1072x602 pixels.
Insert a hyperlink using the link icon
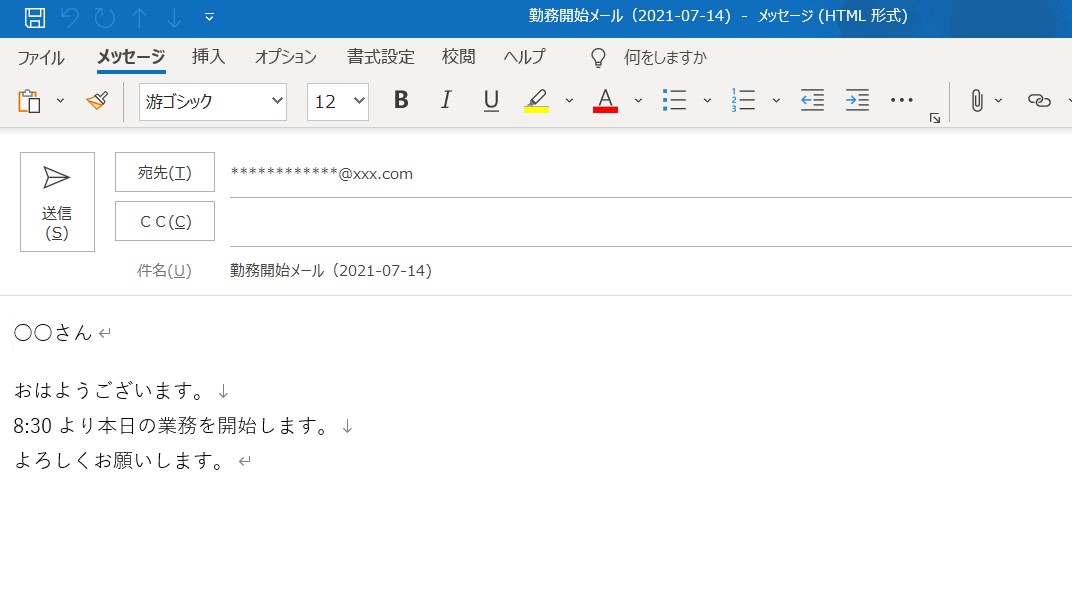click(x=1039, y=101)
